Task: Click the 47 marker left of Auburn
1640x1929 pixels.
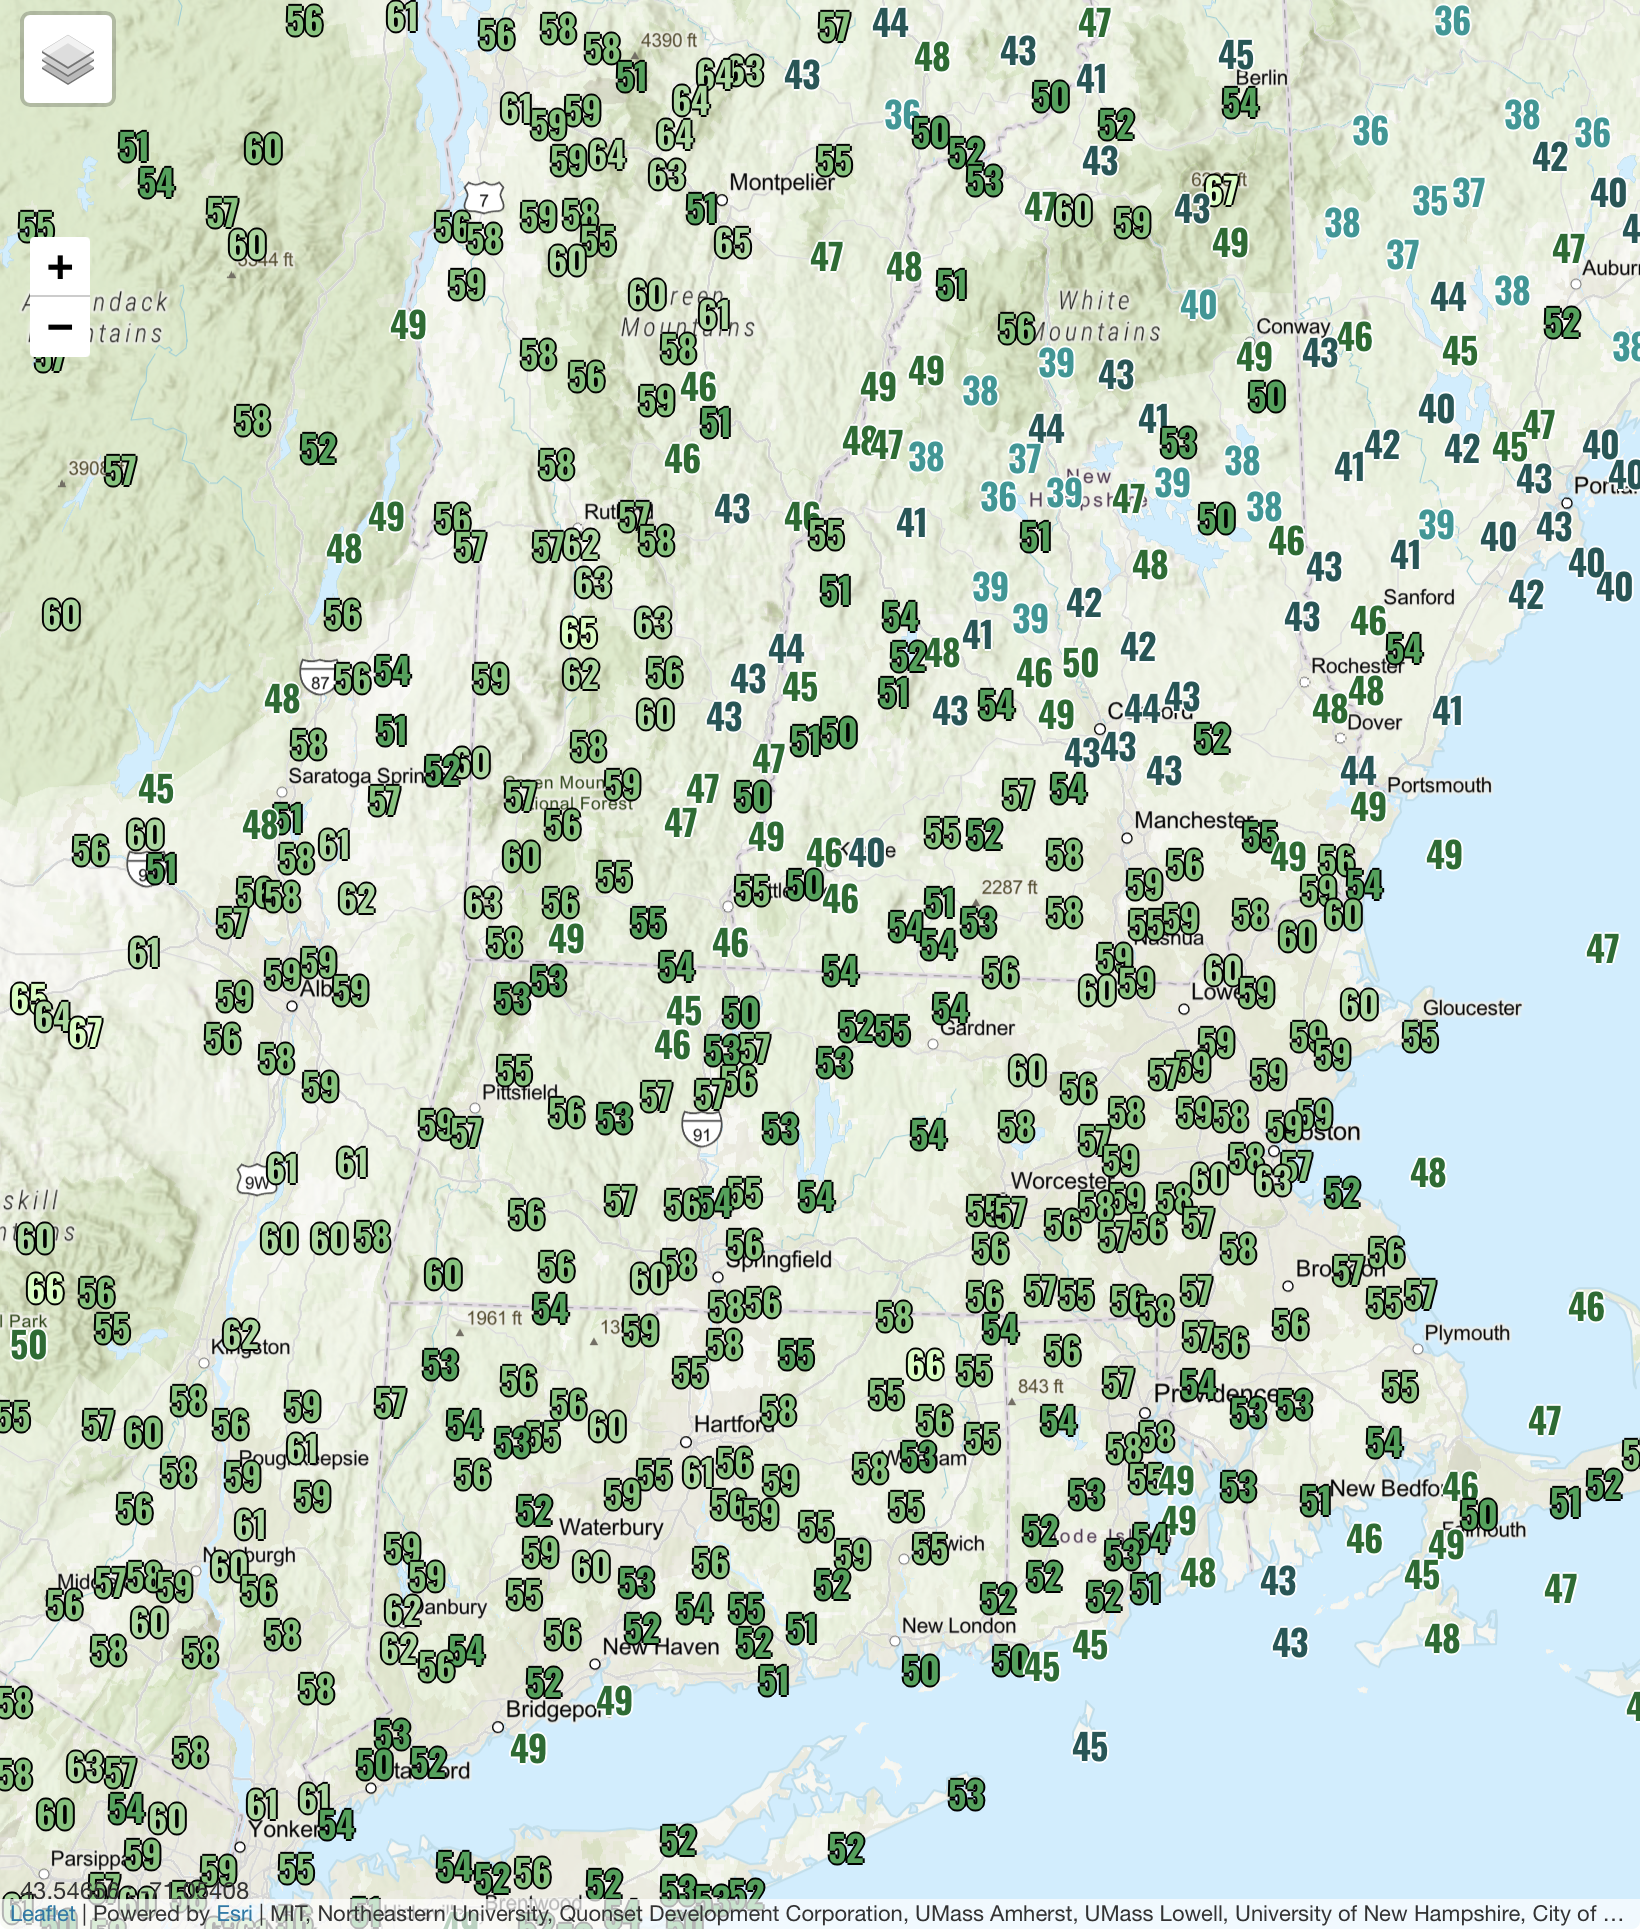Action: point(1568,248)
